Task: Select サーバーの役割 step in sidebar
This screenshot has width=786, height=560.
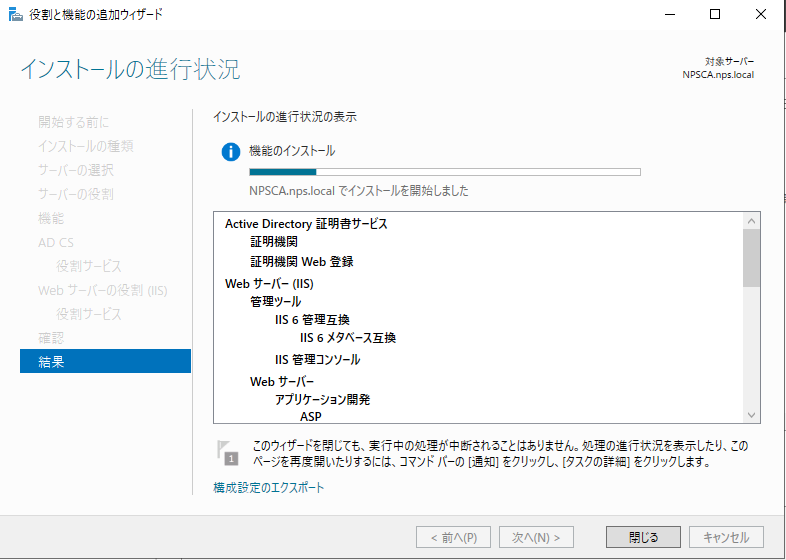Action: click(x=76, y=194)
